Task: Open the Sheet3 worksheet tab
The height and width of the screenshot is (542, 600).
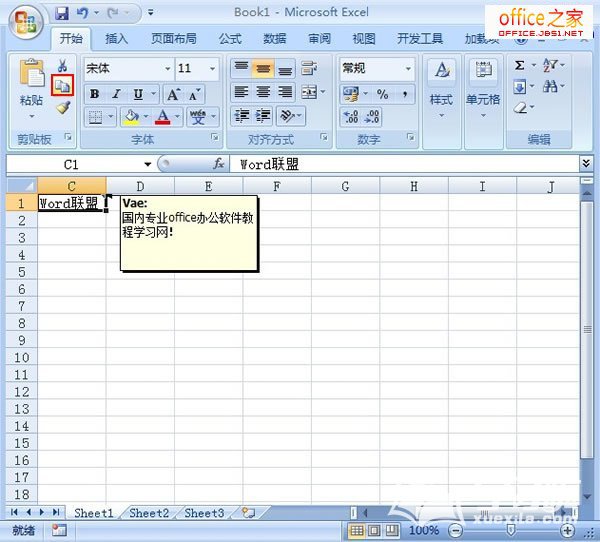Action: pyautogui.click(x=204, y=513)
